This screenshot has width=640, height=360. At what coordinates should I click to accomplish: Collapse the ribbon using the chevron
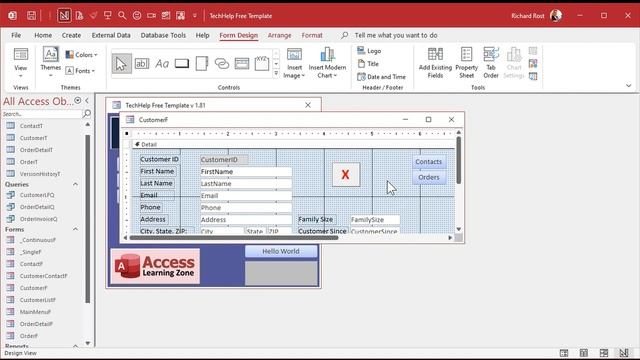click(x=629, y=86)
